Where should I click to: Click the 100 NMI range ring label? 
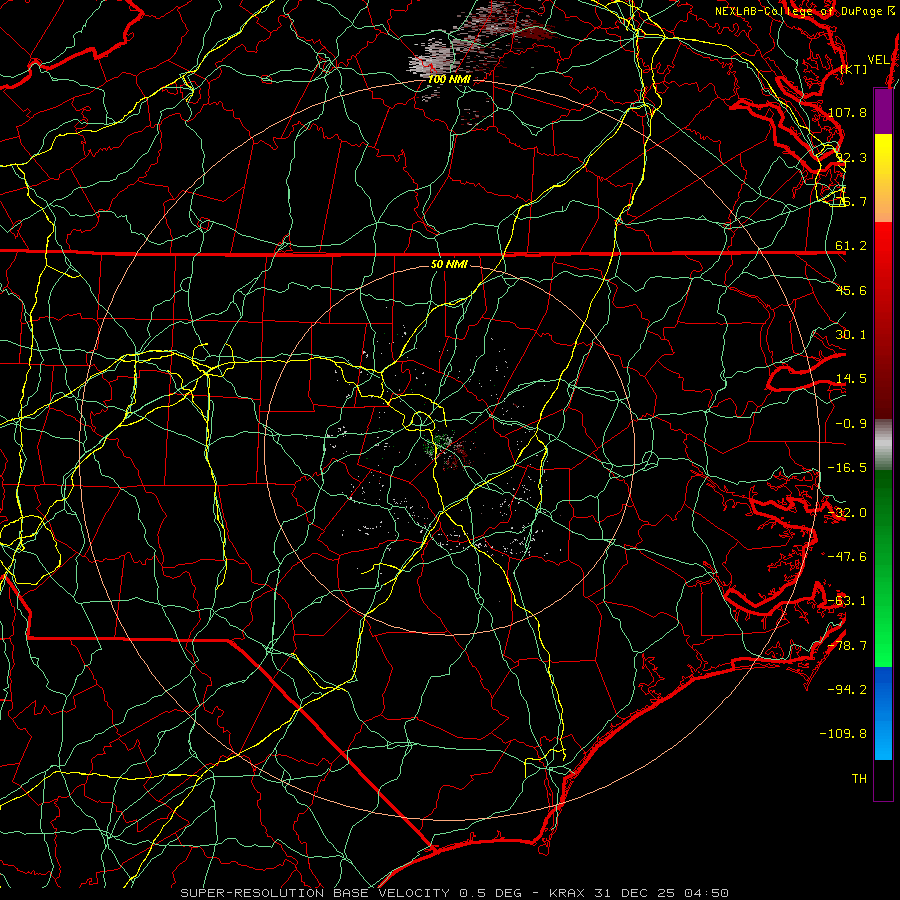[448, 79]
